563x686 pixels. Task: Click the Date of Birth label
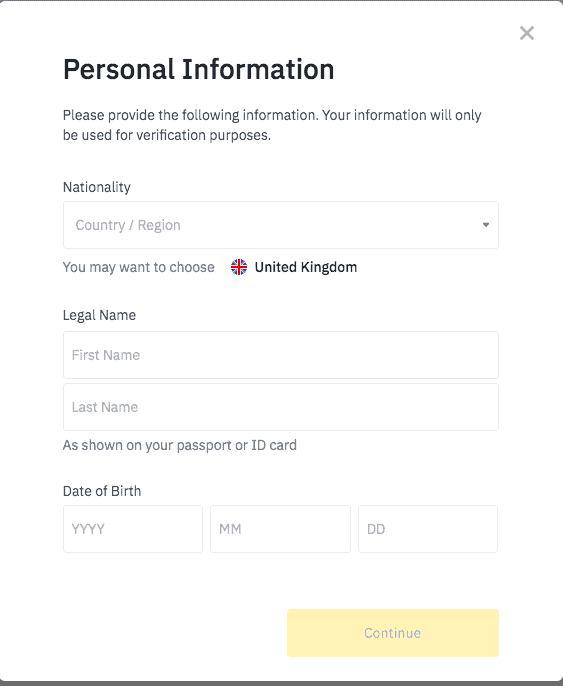[102, 491]
